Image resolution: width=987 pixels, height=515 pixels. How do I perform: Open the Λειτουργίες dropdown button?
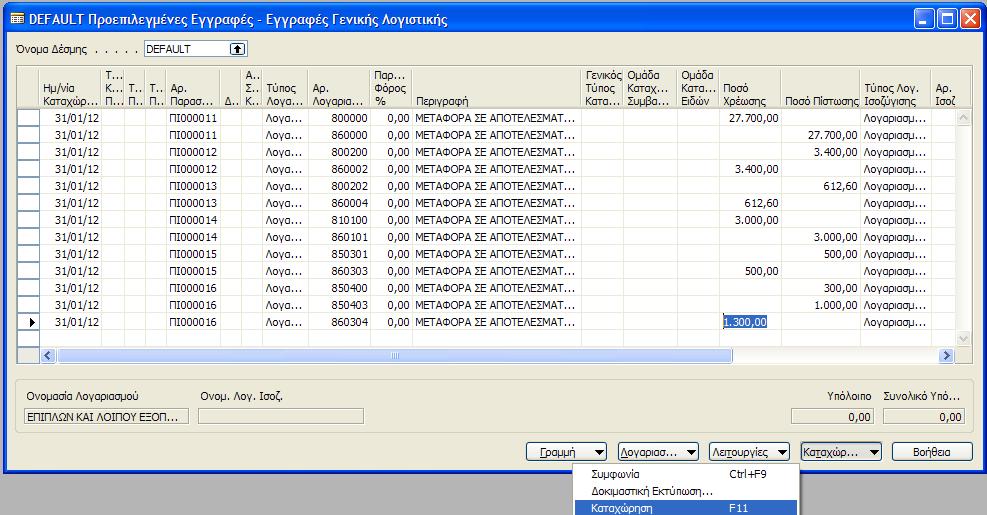pos(750,452)
